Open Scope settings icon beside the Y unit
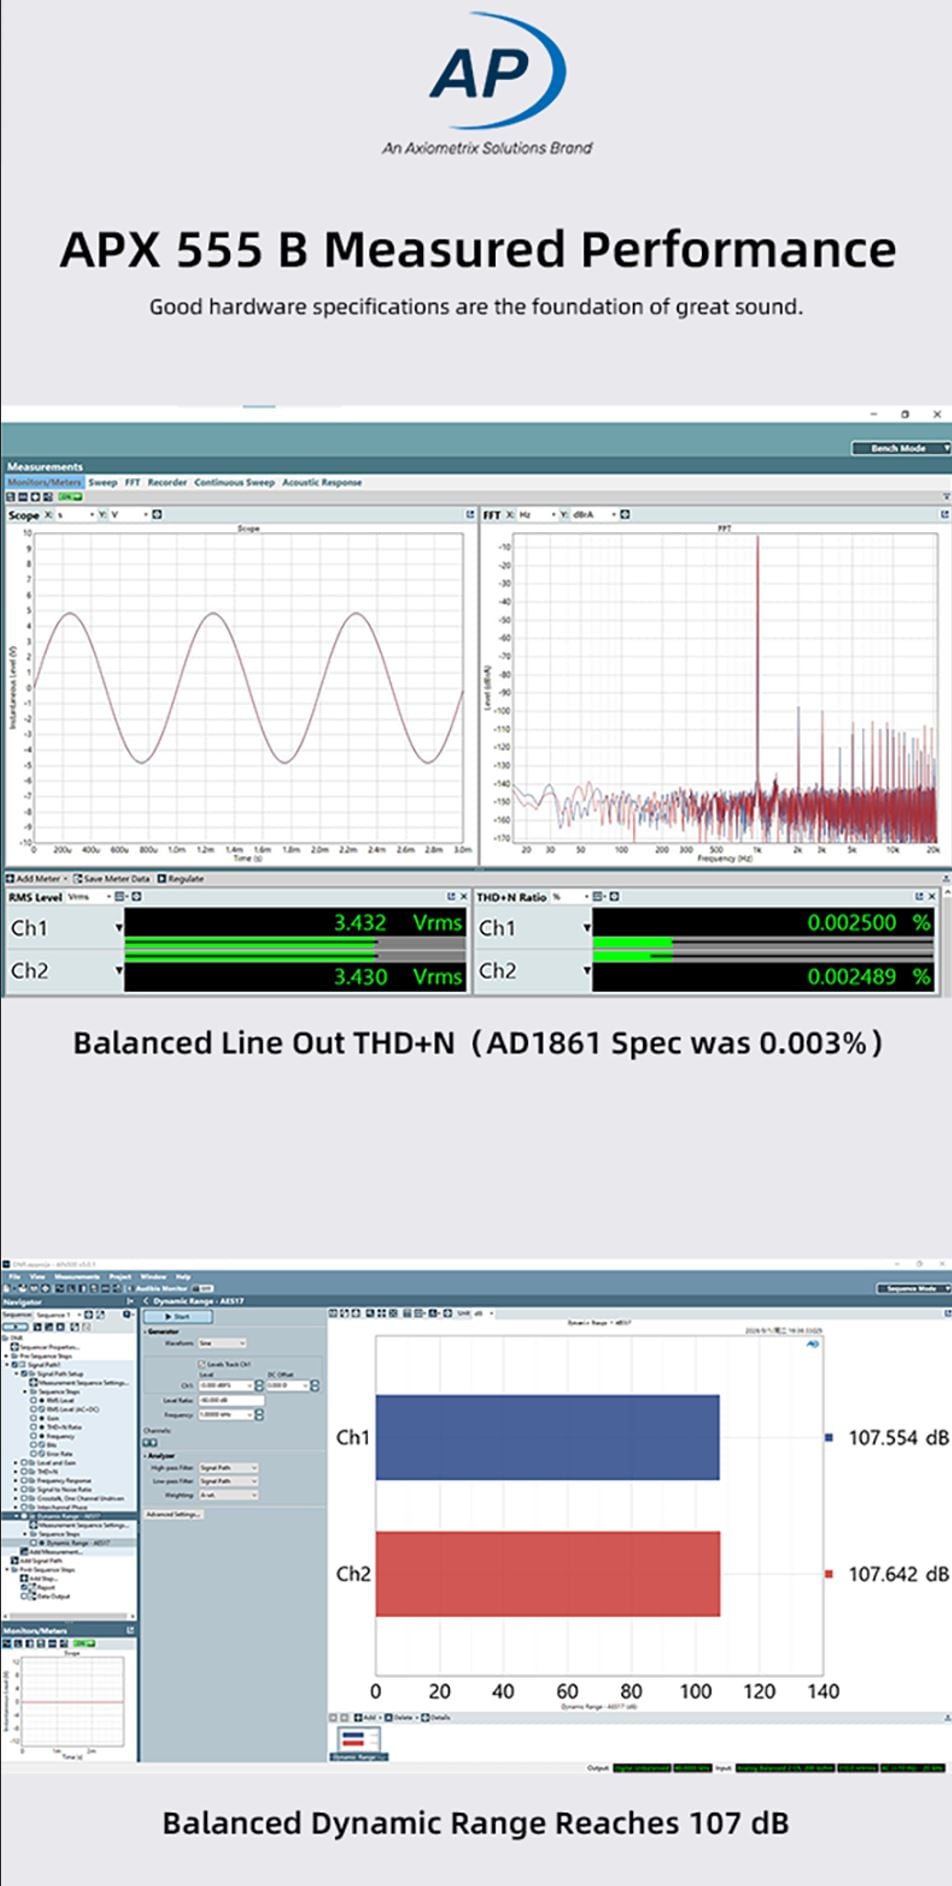The height and width of the screenshot is (1886, 952). click(x=157, y=515)
